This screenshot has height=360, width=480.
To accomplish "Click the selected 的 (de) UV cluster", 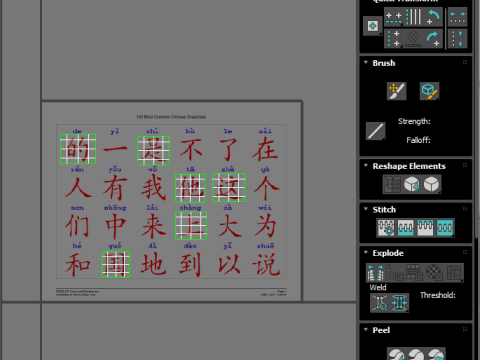I will coord(78,149).
